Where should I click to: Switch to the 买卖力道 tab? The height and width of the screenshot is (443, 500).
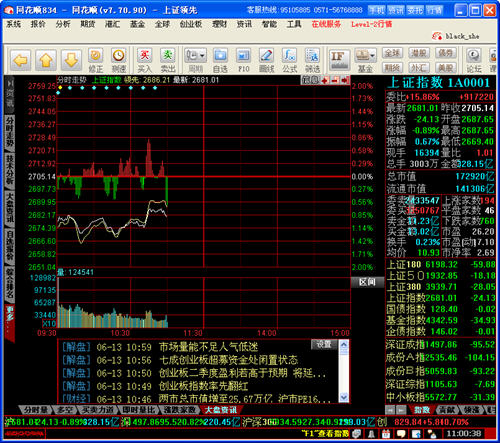[98, 410]
